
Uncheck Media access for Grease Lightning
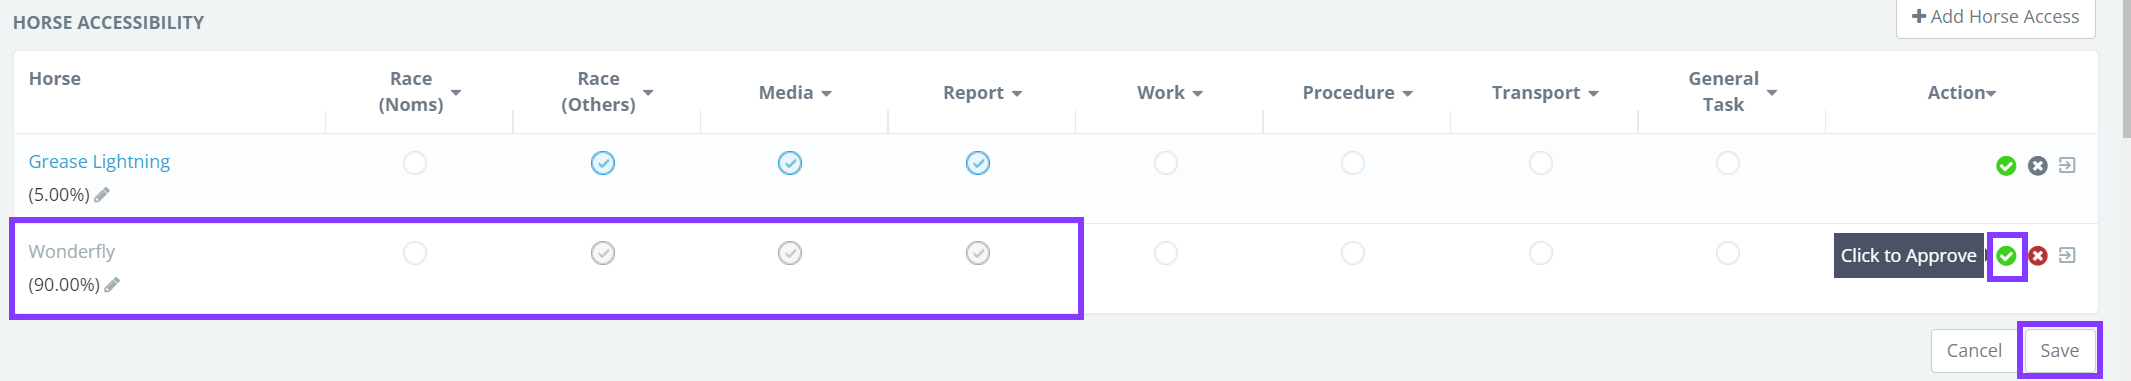790,163
